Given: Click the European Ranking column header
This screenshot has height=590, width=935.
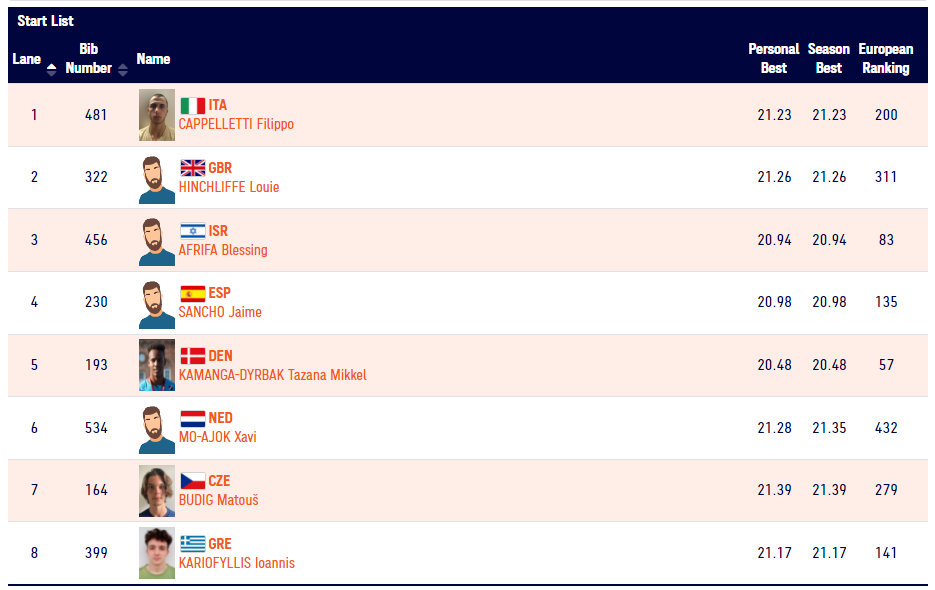Looking at the screenshot, I should point(886,58).
